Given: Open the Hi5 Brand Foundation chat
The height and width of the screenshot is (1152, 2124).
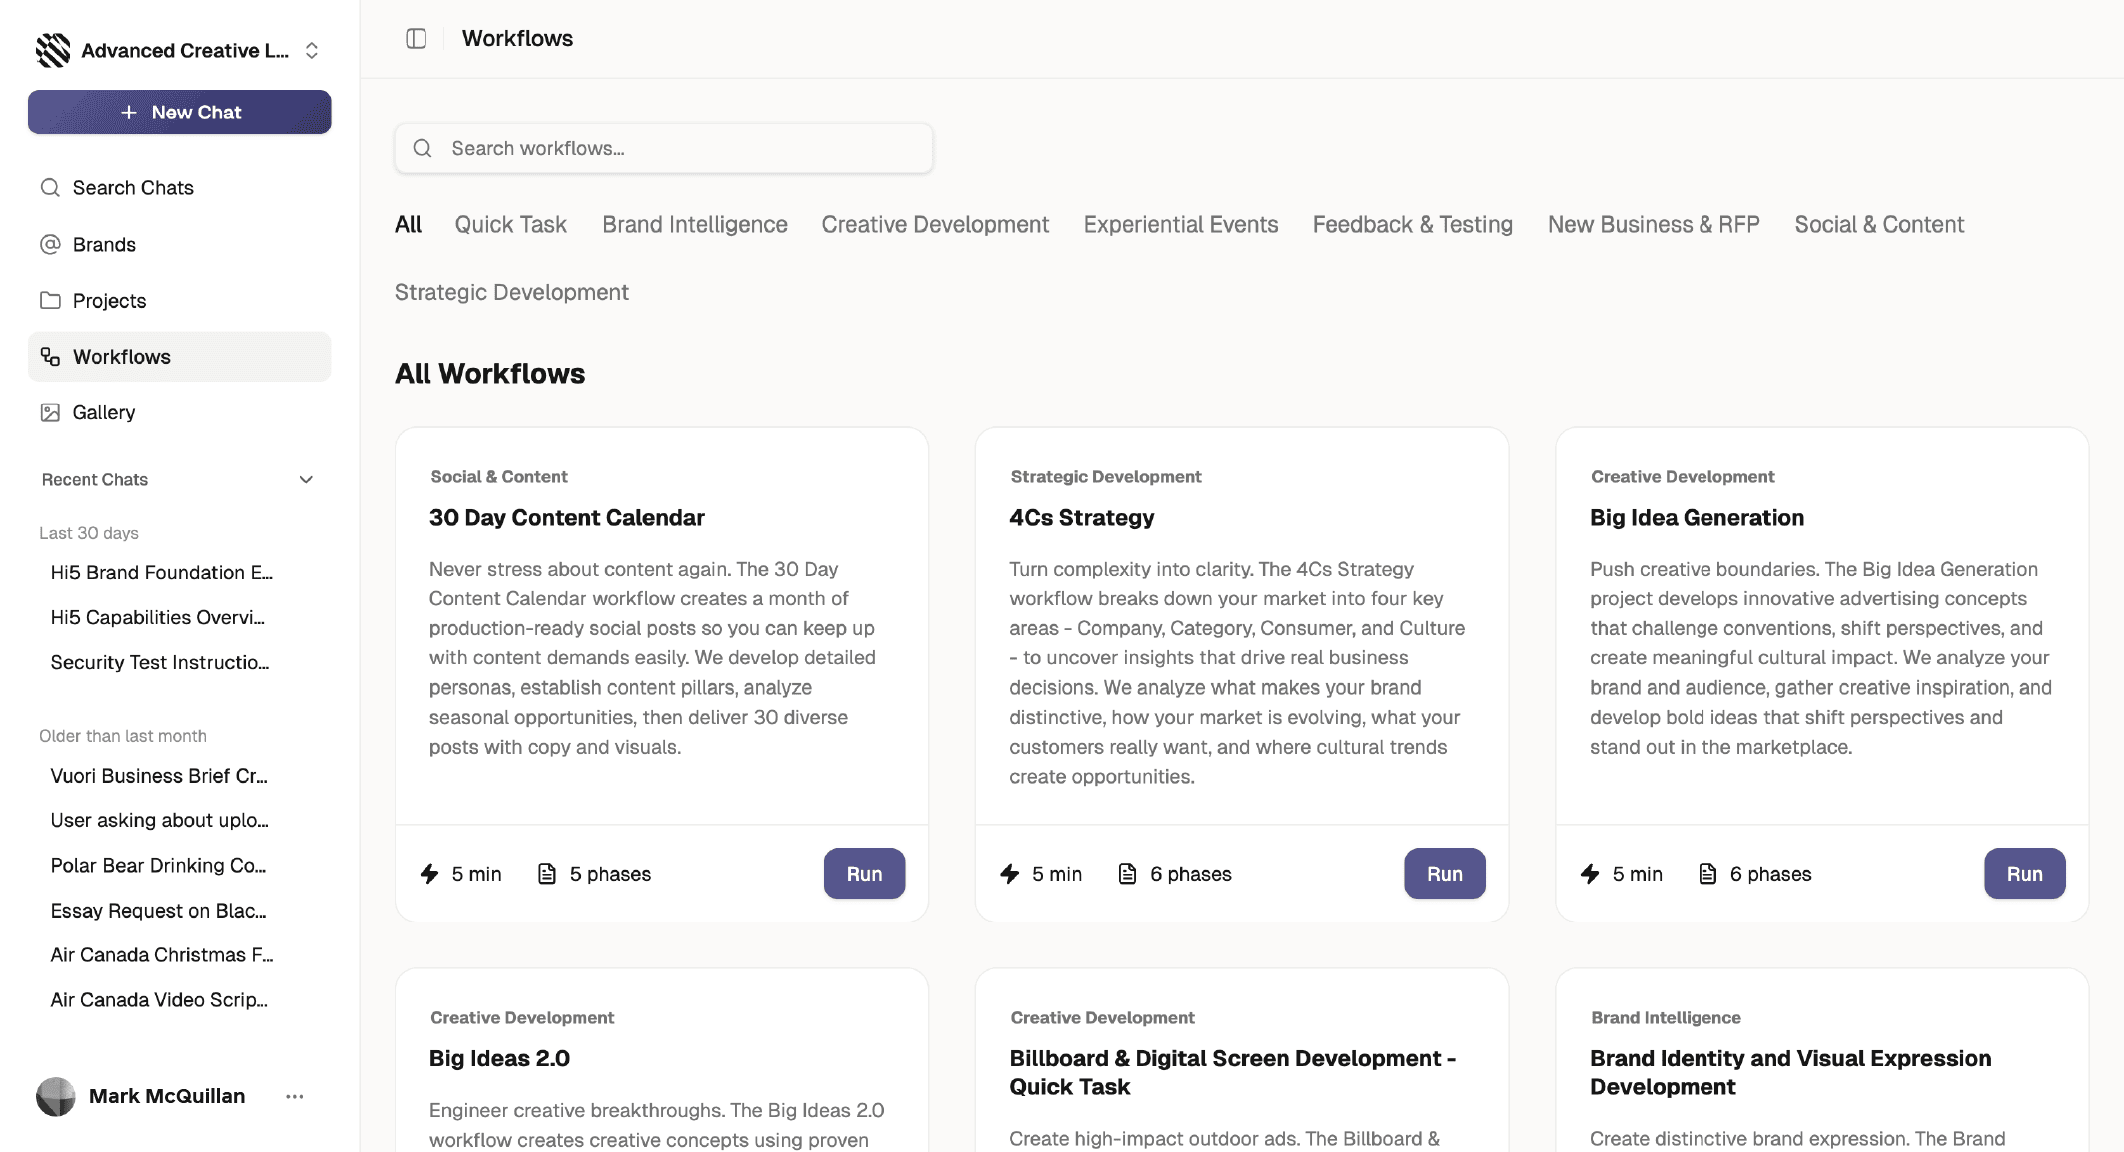Looking at the screenshot, I should (160, 572).
